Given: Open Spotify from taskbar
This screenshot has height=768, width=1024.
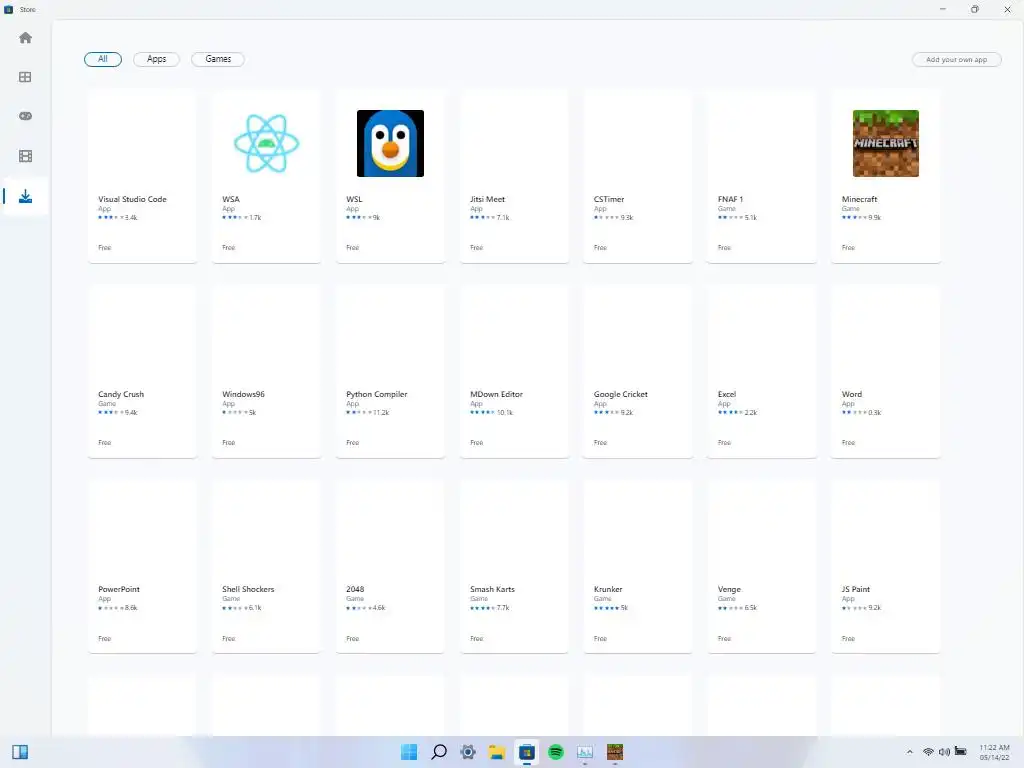Looking at the screenshot, I should point(556,752).
